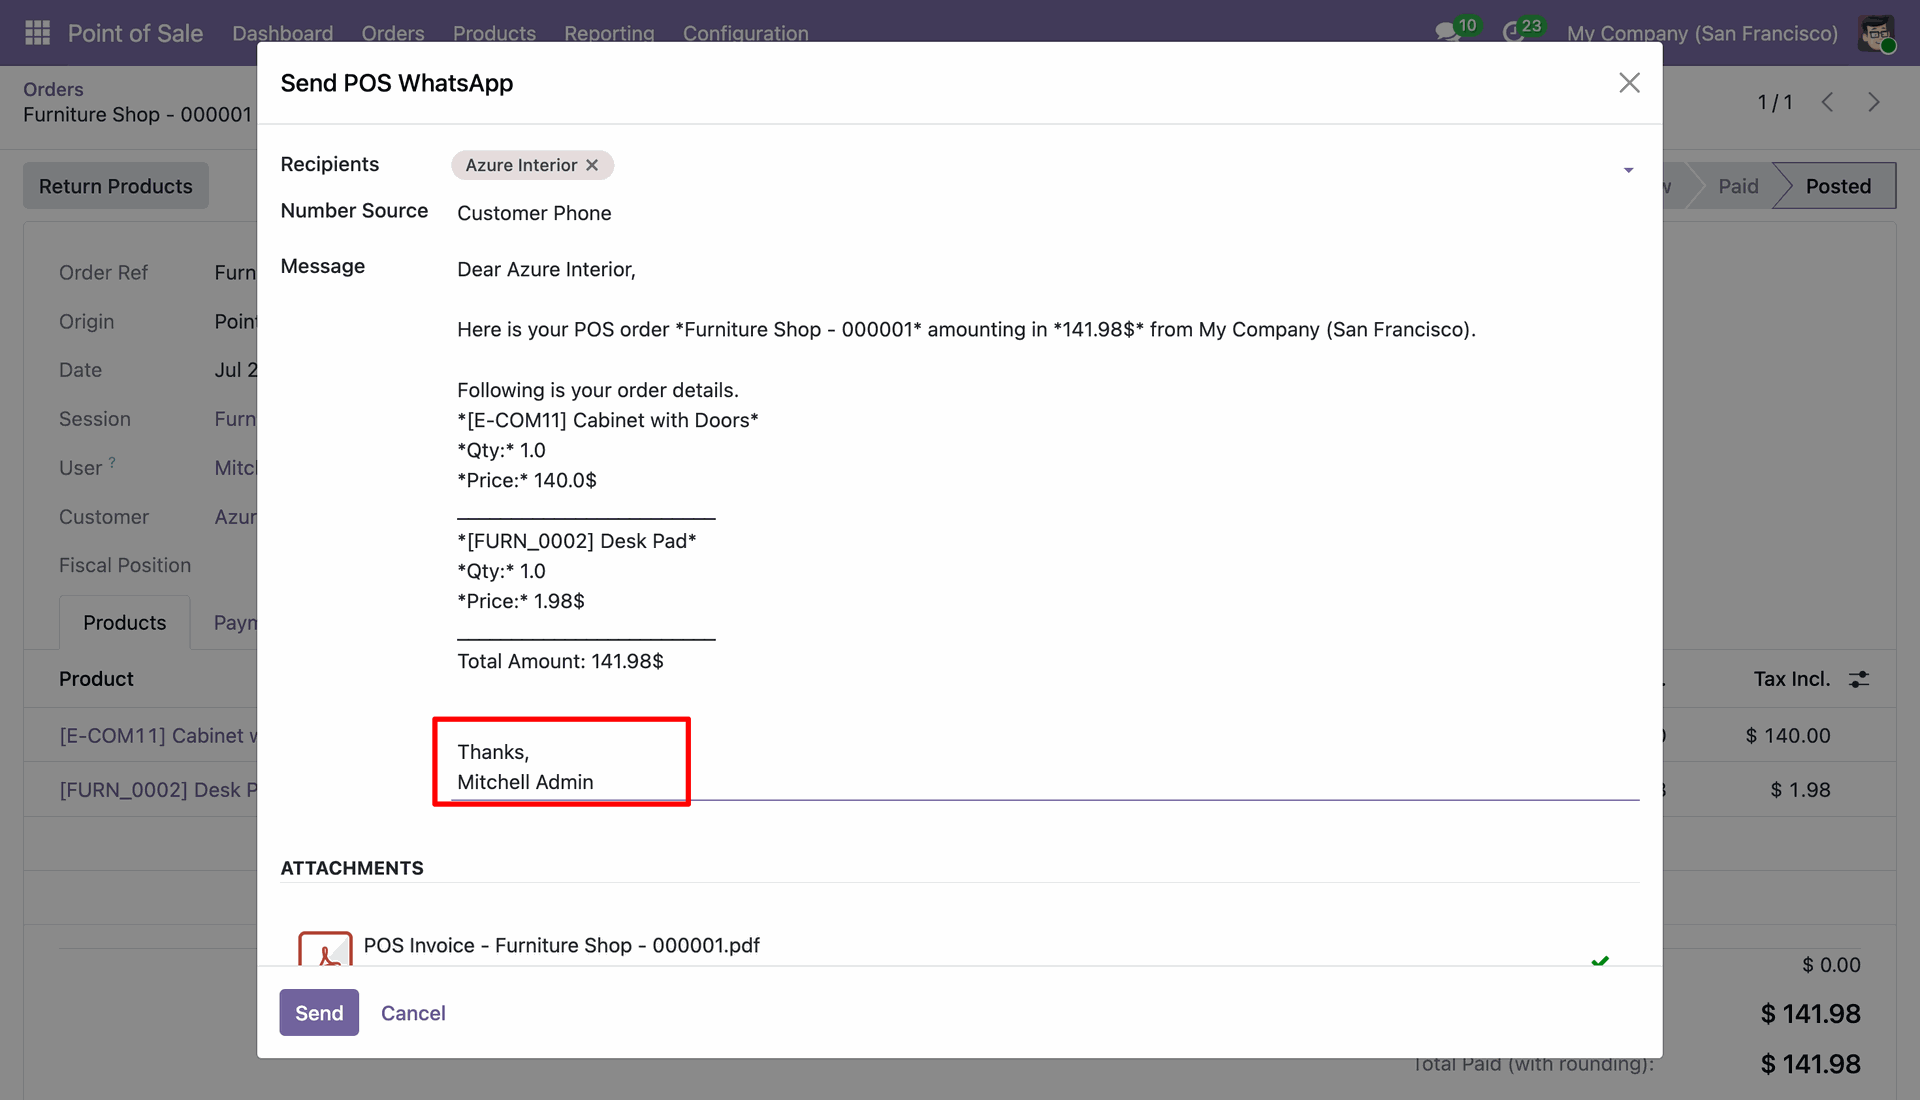Open the user avatar menu
1920x1100 pixels.
[1877, 33]
